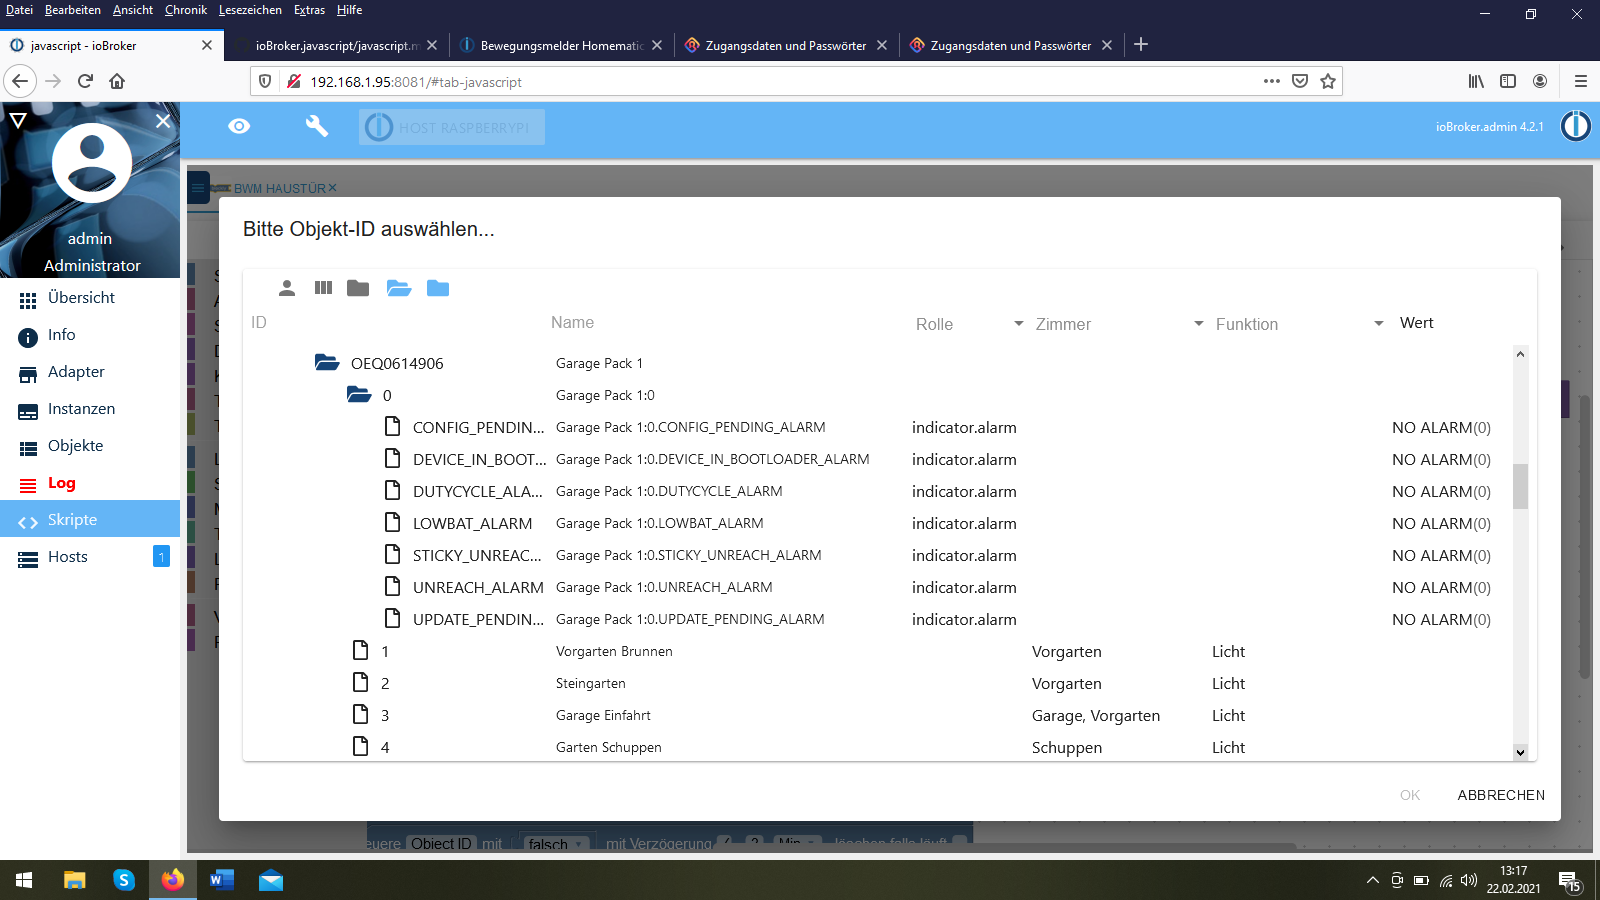Click the columns icon in the dialog toolbar
1600x900 pixels.
coord(323,288)
